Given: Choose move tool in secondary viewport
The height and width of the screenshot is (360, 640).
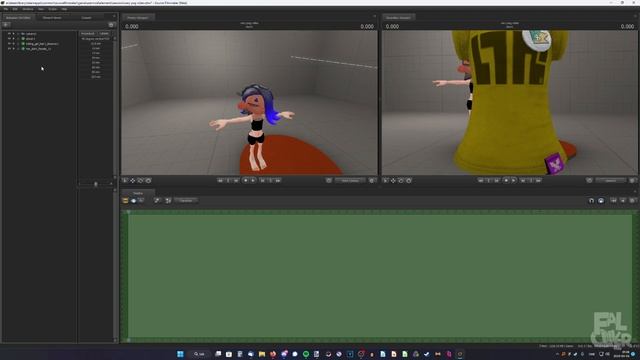Looking at the screenshot, I should pyautogui.click(x=393, y=180).
